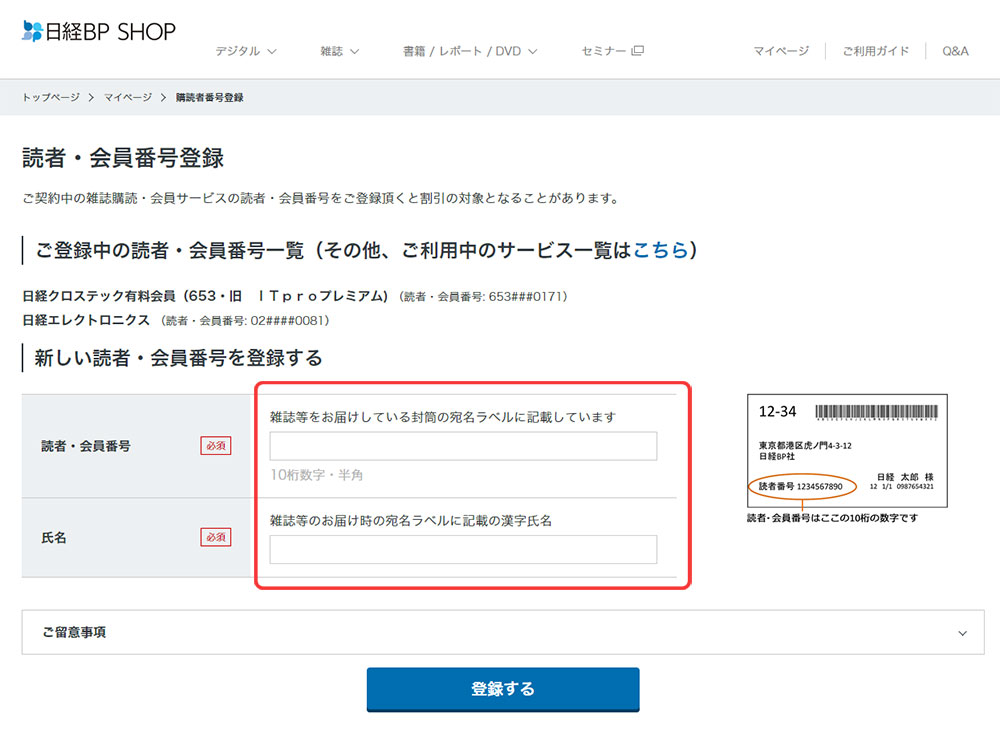1000x735 pixels.
Task: Open the Q&A page
Action: point(955,51)
